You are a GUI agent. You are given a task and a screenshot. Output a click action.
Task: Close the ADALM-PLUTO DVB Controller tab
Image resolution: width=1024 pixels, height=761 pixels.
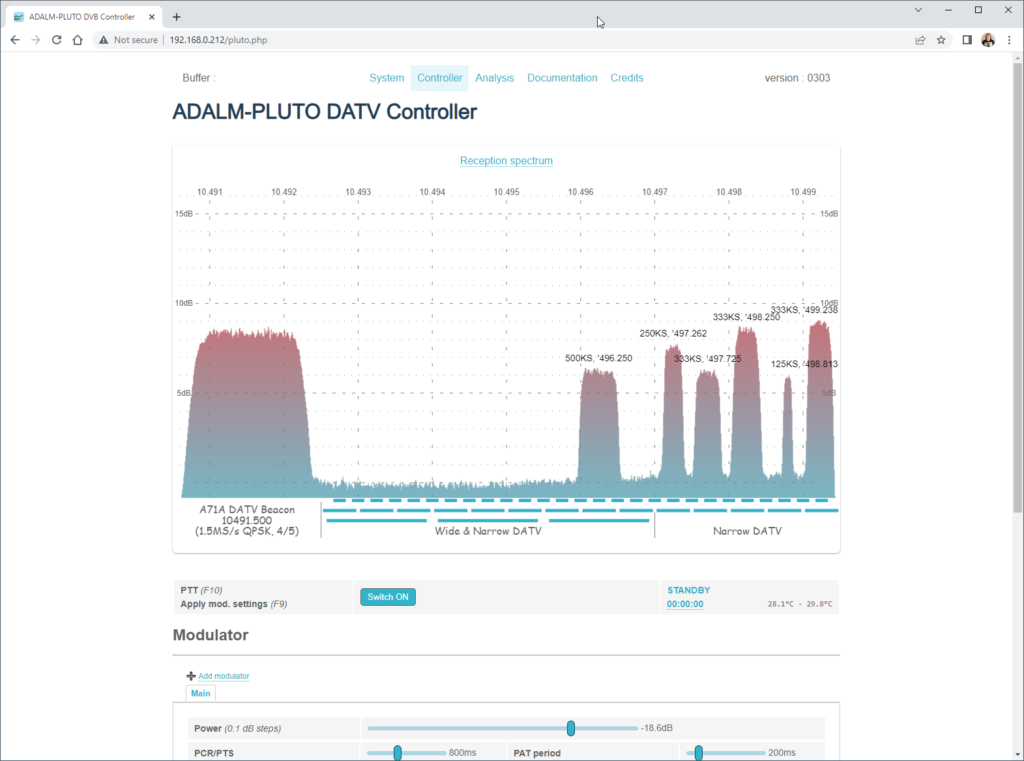coord(152,17)
